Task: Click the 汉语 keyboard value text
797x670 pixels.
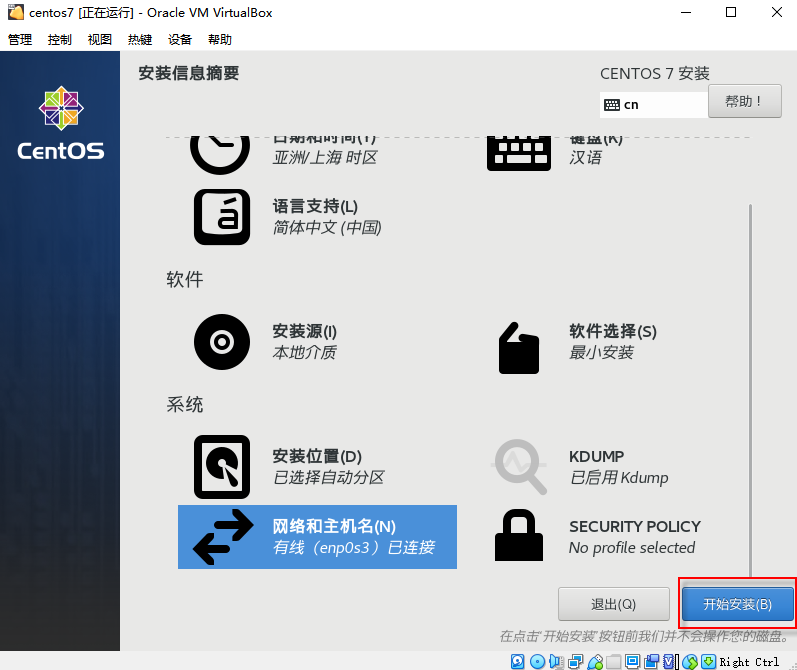Action: pyautogui.click(x=585, y=158)
